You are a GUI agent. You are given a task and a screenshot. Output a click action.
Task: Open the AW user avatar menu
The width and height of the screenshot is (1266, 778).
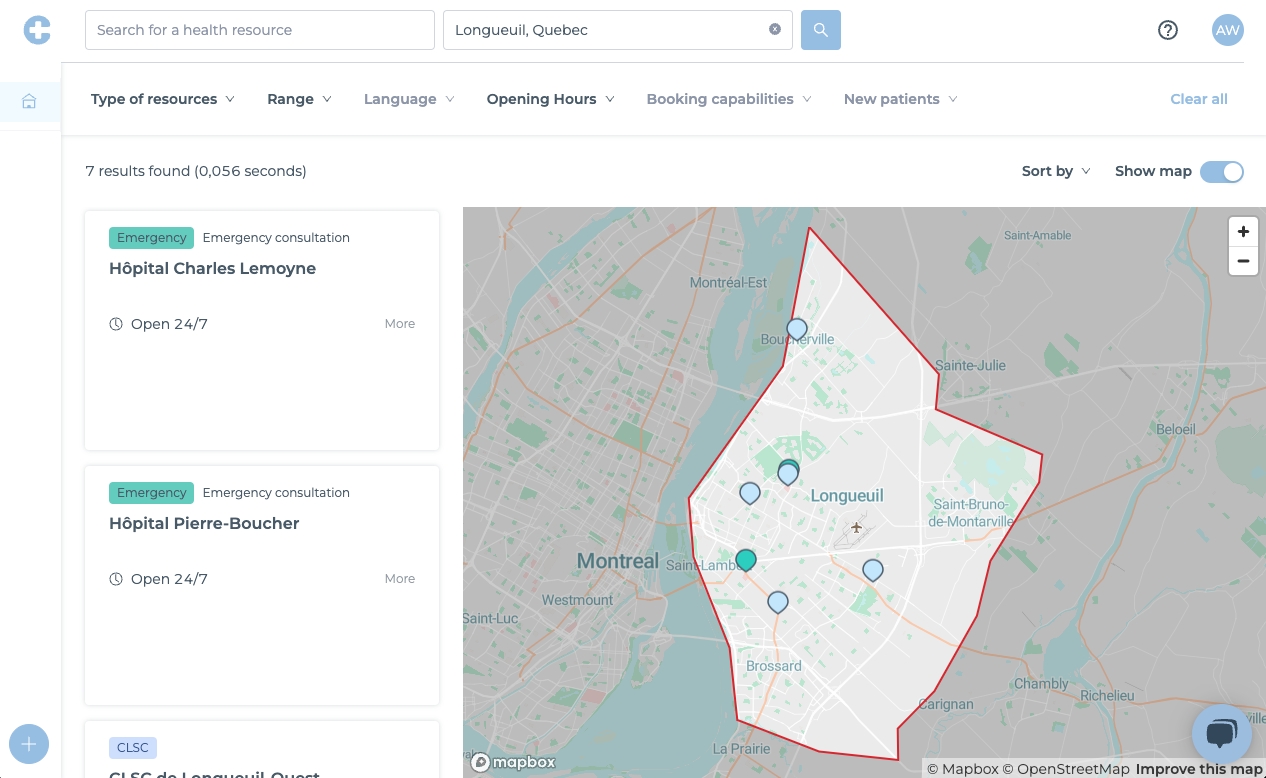1227,30
